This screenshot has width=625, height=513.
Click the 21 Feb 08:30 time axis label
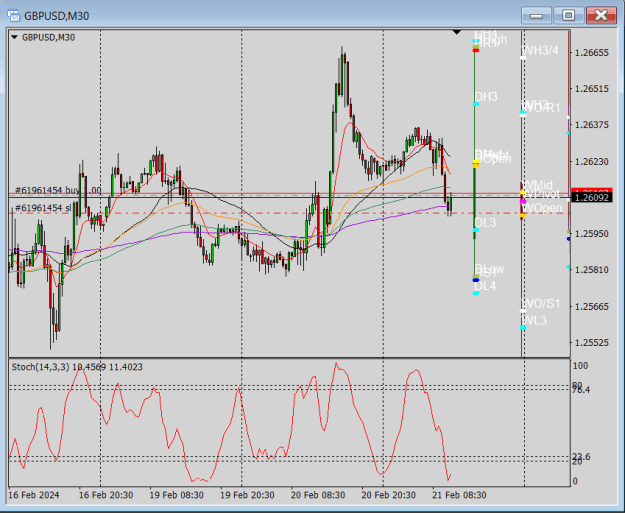click(459, 495)
